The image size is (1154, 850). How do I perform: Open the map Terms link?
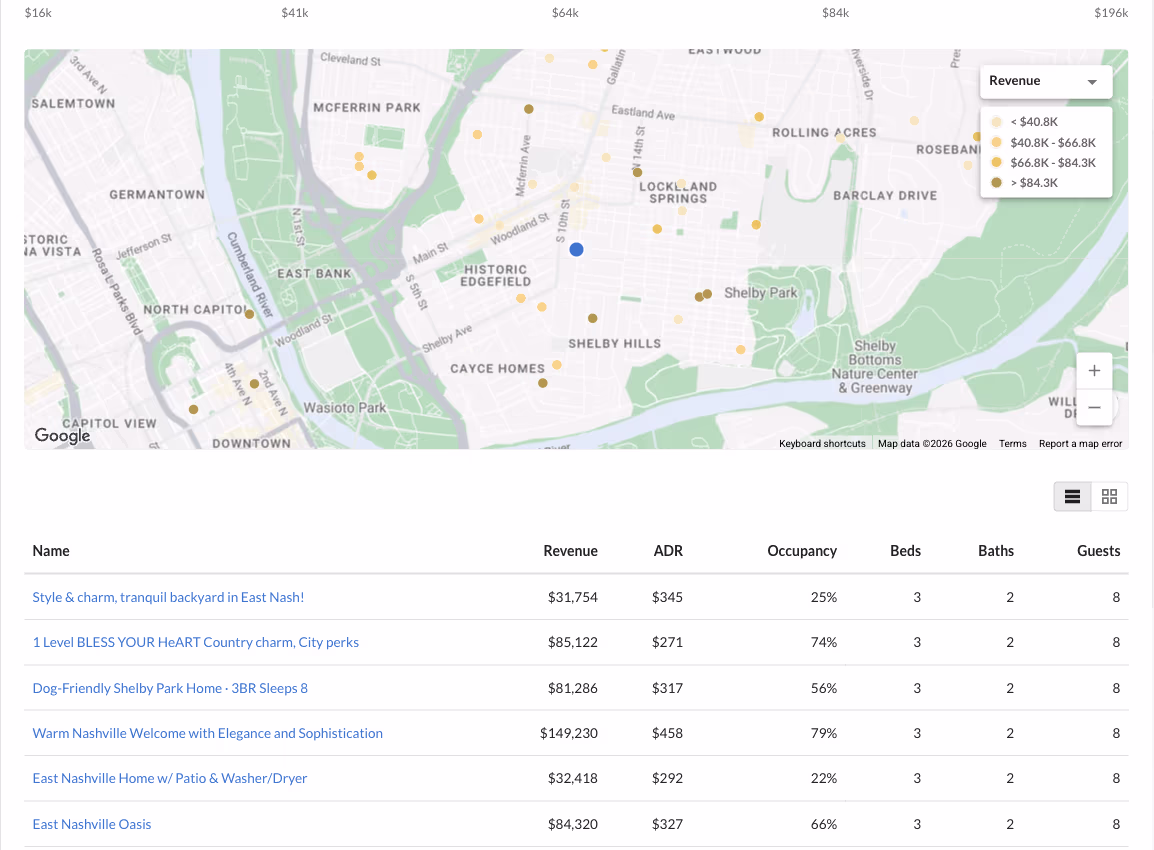[1012, 444]
